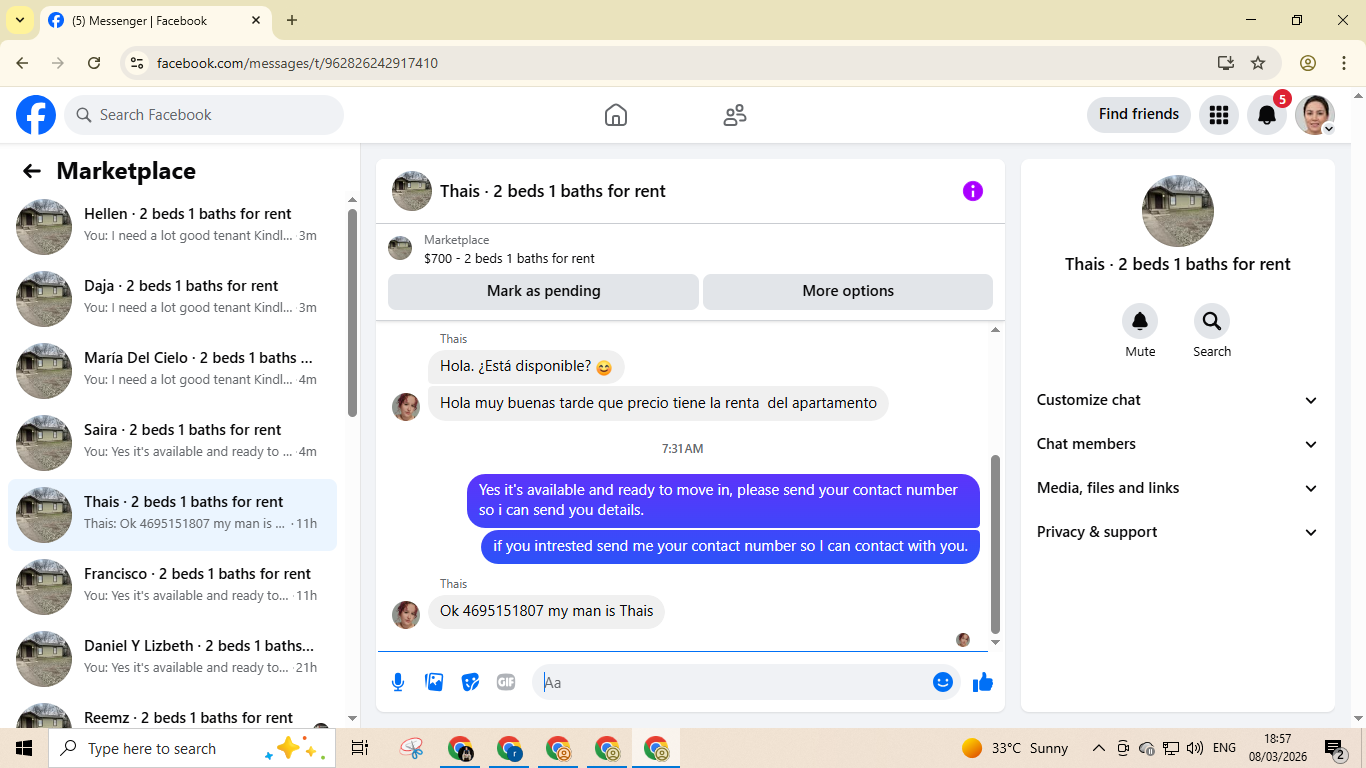Choose a GIF icon
Screen dimensions: 1366x768
click(506, 682)
